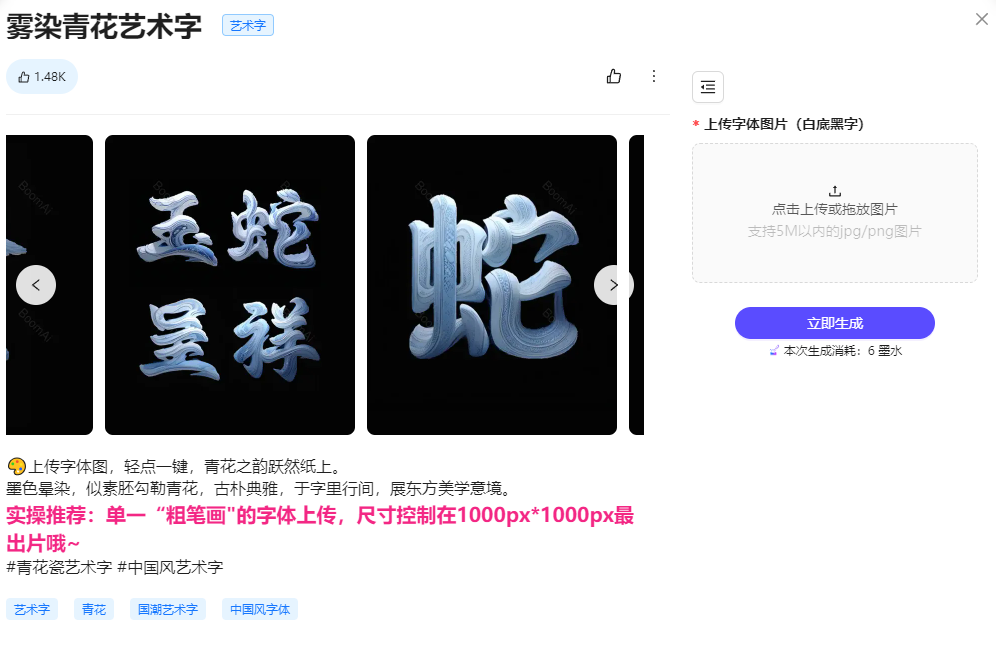Click the hashtag line #青花瓷艺术字 #中国风艺术字

pos(115,567)
